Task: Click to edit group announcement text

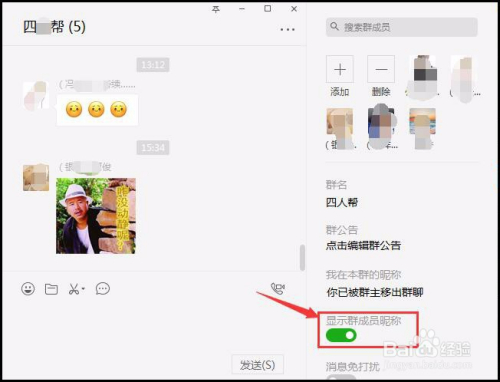Action: [x=363, y=246]
